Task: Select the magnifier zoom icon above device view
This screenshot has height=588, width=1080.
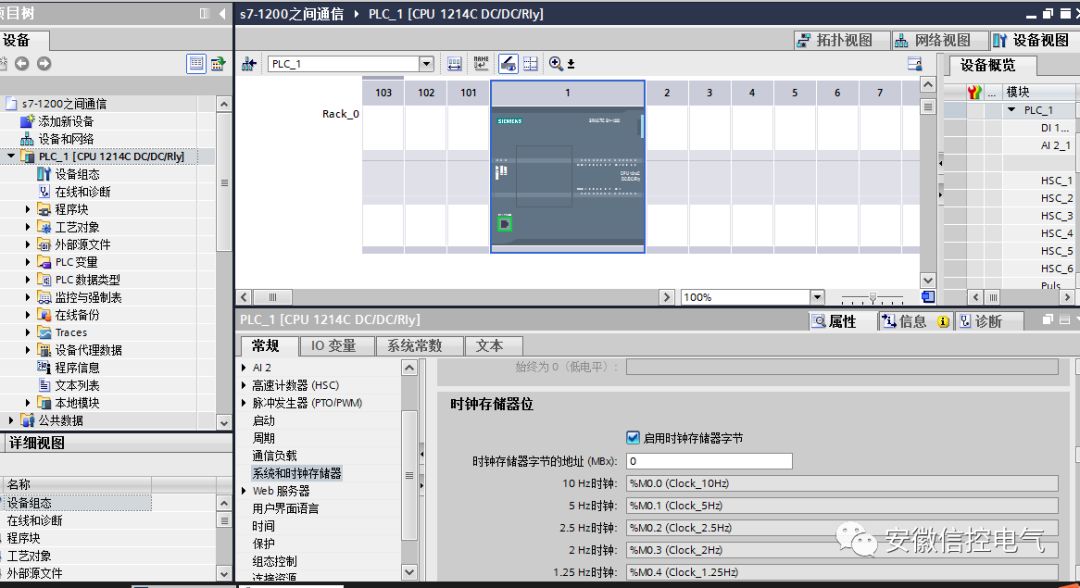Action: click(555, 62)
